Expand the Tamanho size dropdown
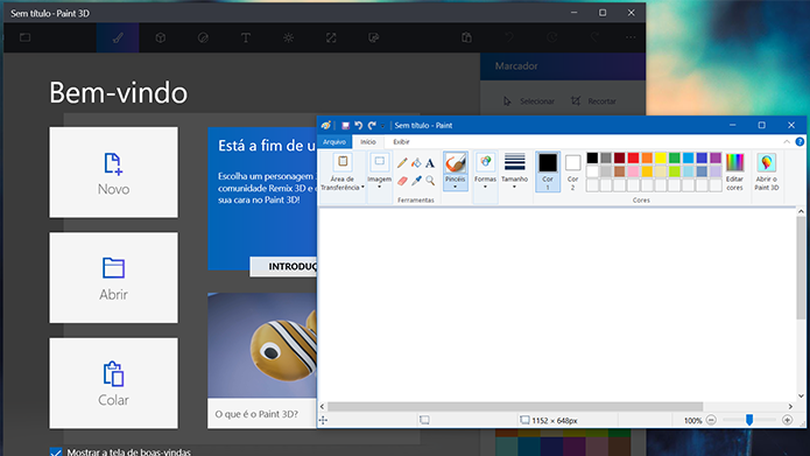 click(514, 186)
